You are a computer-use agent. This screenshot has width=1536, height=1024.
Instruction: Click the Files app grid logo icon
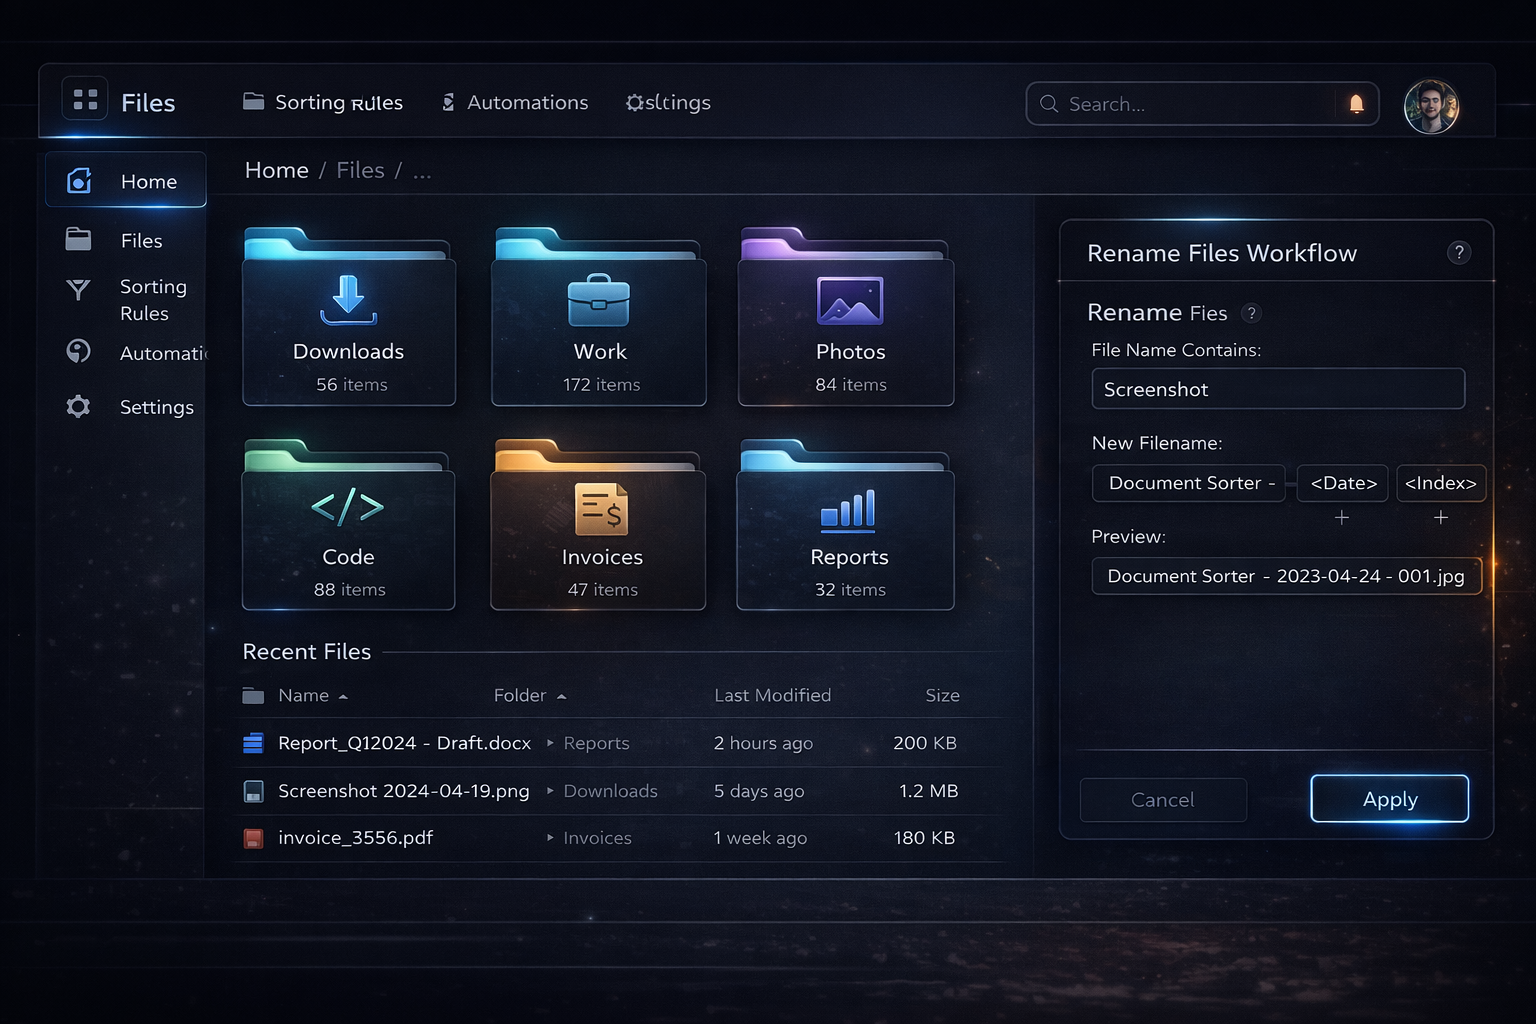click(84, 97)
